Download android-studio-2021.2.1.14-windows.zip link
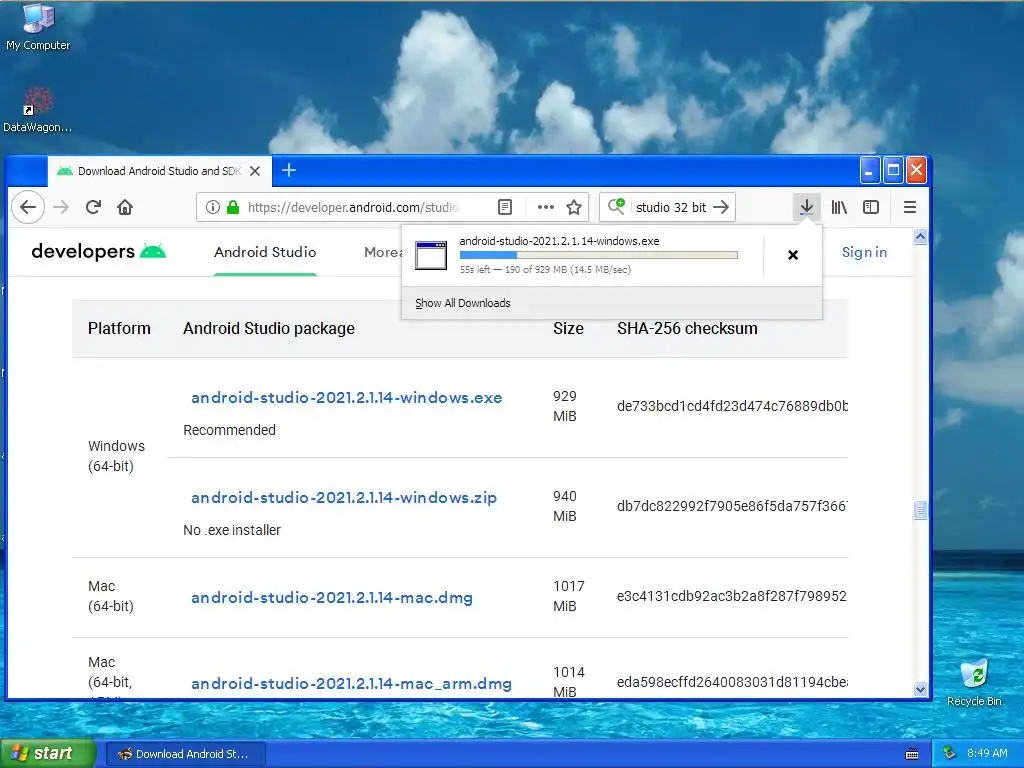Viewport: 1024px width, 768px height. [x=344, y=498]
